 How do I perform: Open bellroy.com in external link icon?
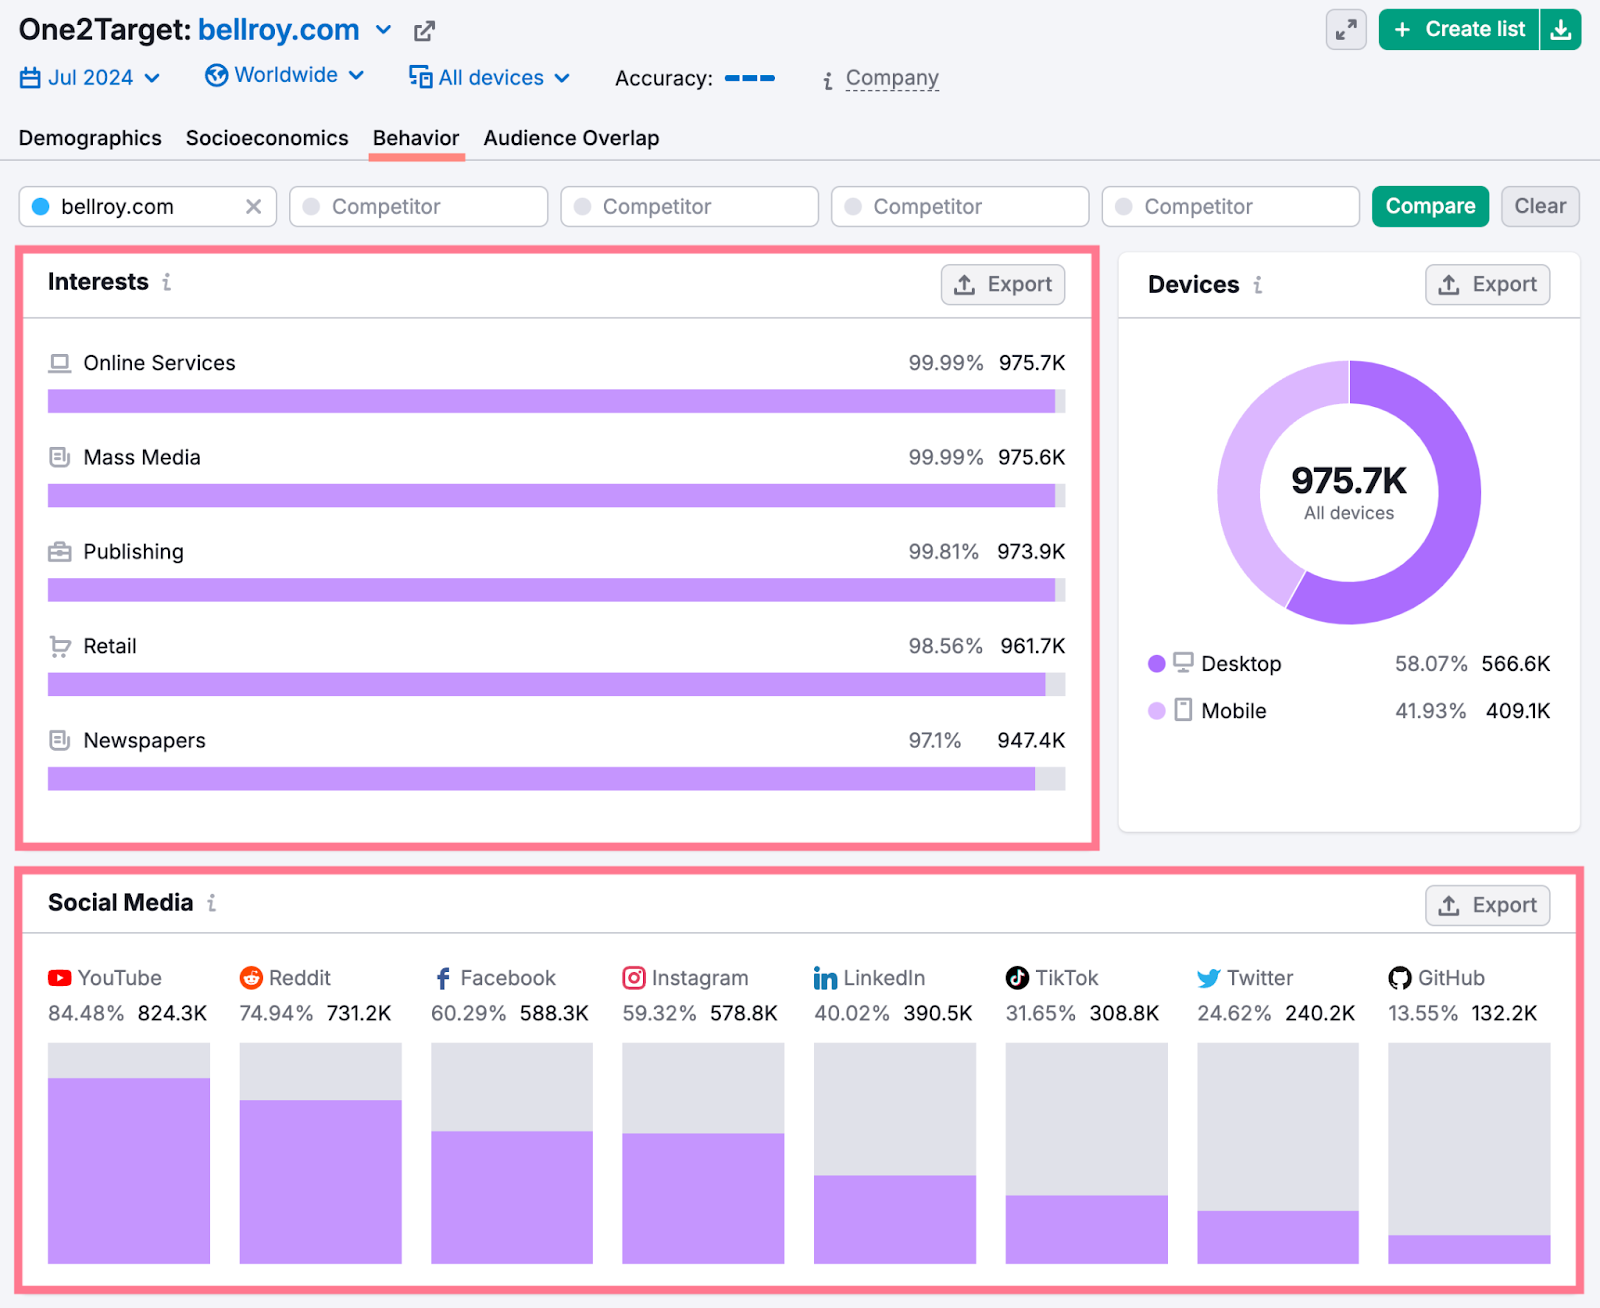[x=424, y=31]
